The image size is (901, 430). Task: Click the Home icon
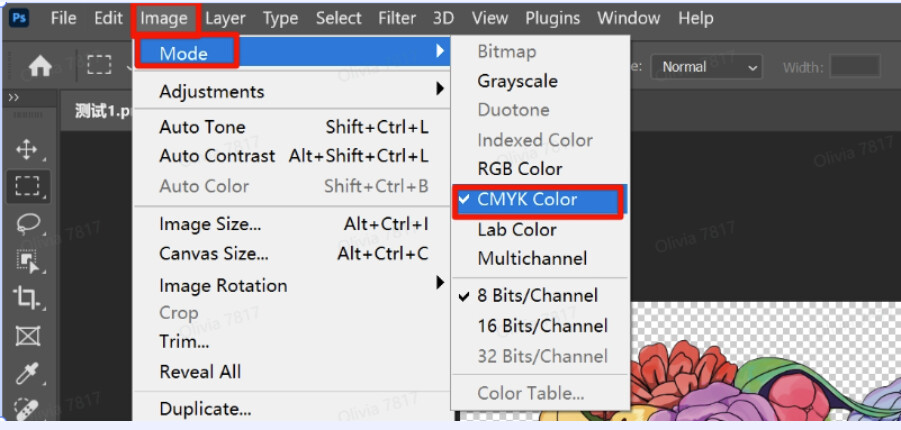(40, 67)
